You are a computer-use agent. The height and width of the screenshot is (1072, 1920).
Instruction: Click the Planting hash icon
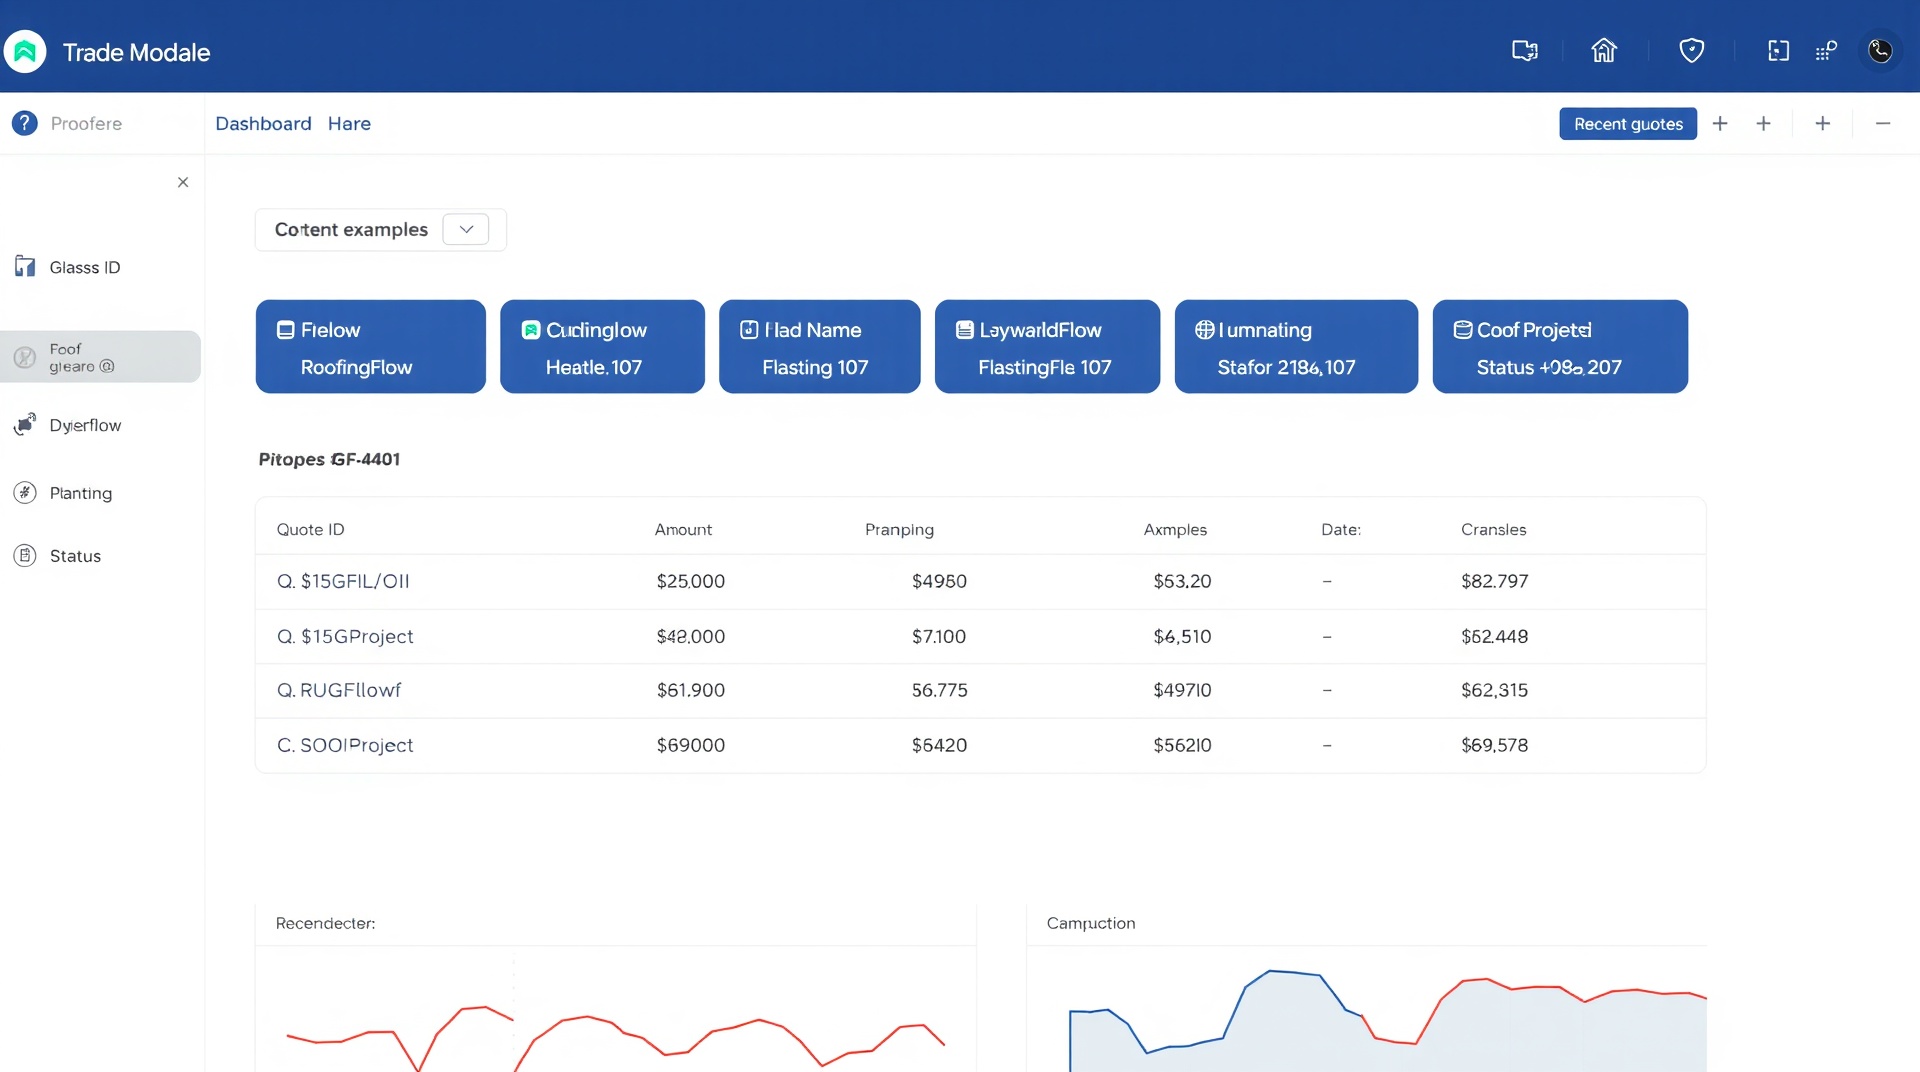tap(25, 492)
